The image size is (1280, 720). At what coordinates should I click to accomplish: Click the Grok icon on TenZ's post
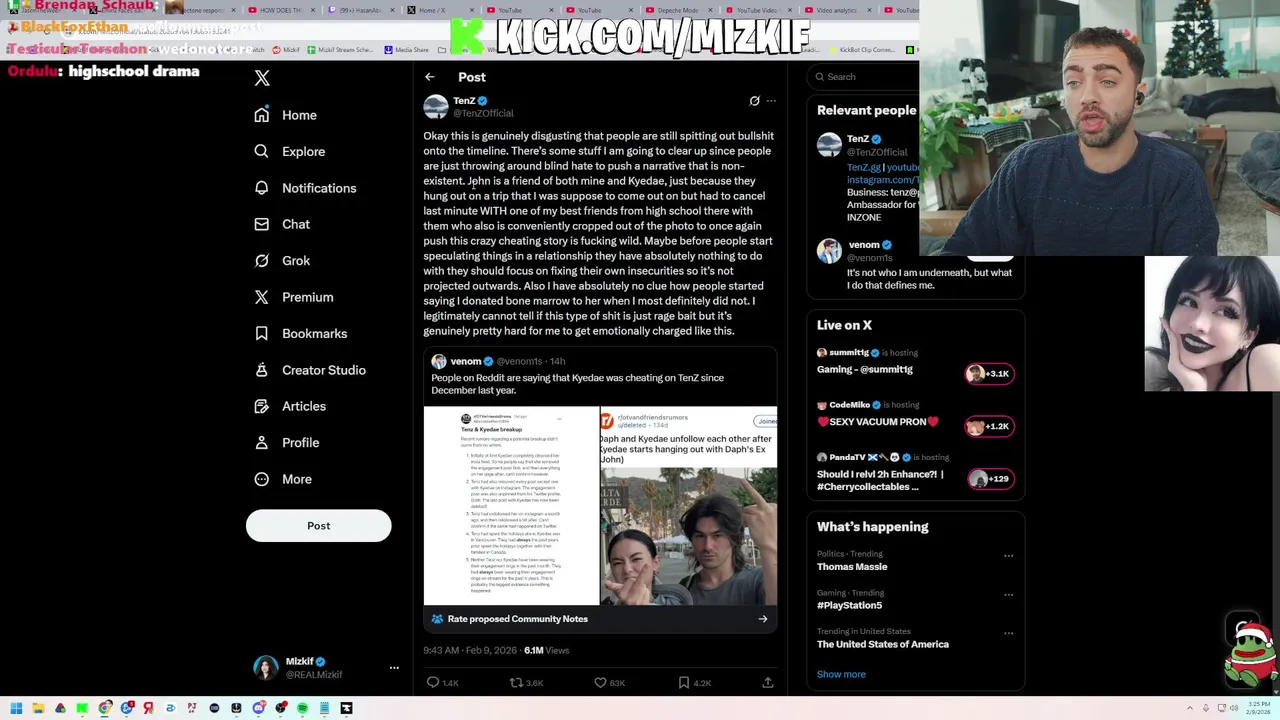754,101
